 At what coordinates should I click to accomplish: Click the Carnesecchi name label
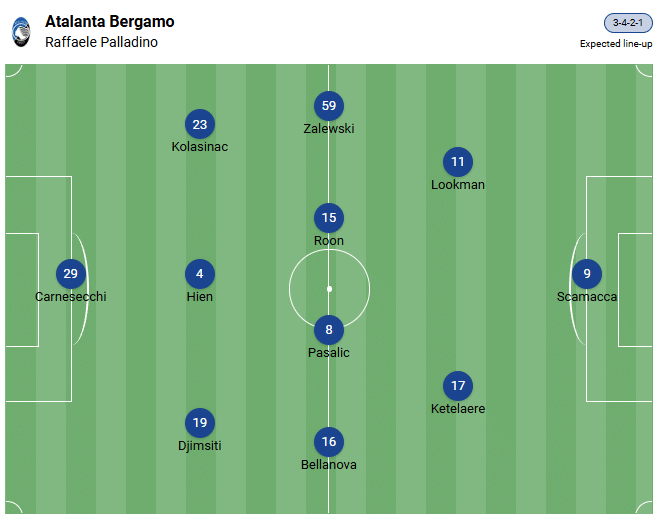point(70,297)
